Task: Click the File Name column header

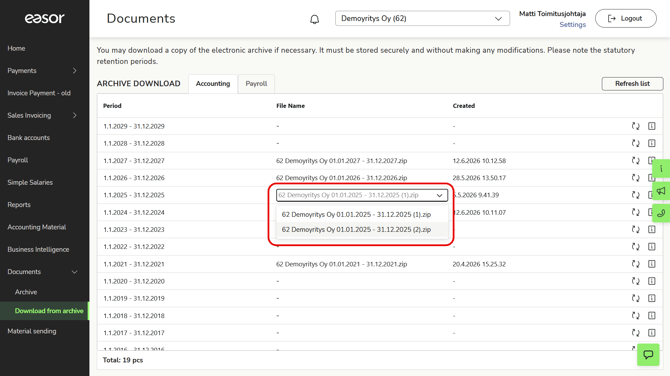Action: click(291, 106)
